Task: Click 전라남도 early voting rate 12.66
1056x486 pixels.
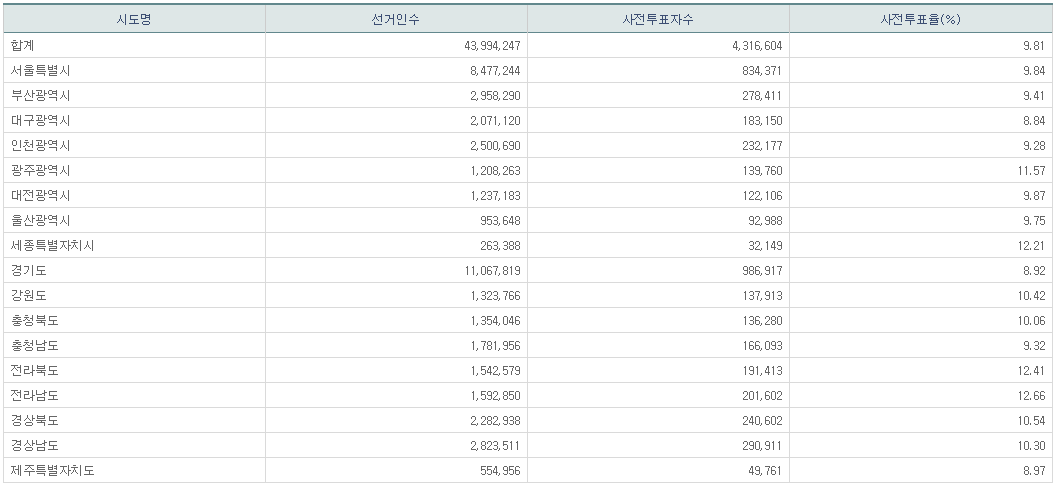Action: (x=1031, y=395)
